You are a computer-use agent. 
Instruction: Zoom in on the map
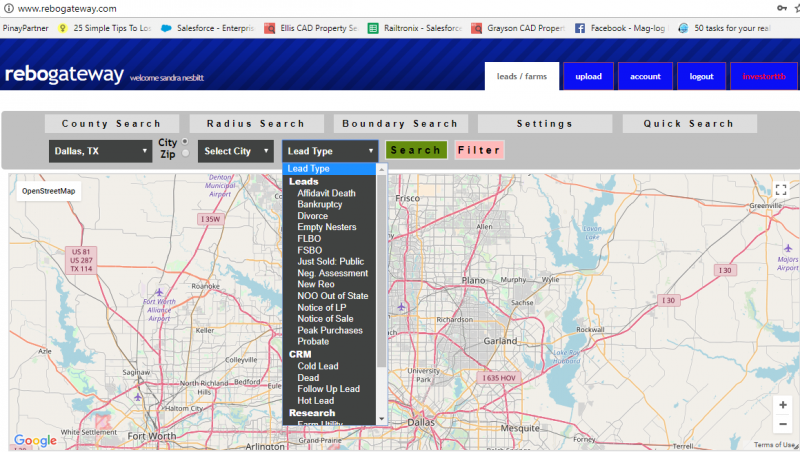coord(783,405)
